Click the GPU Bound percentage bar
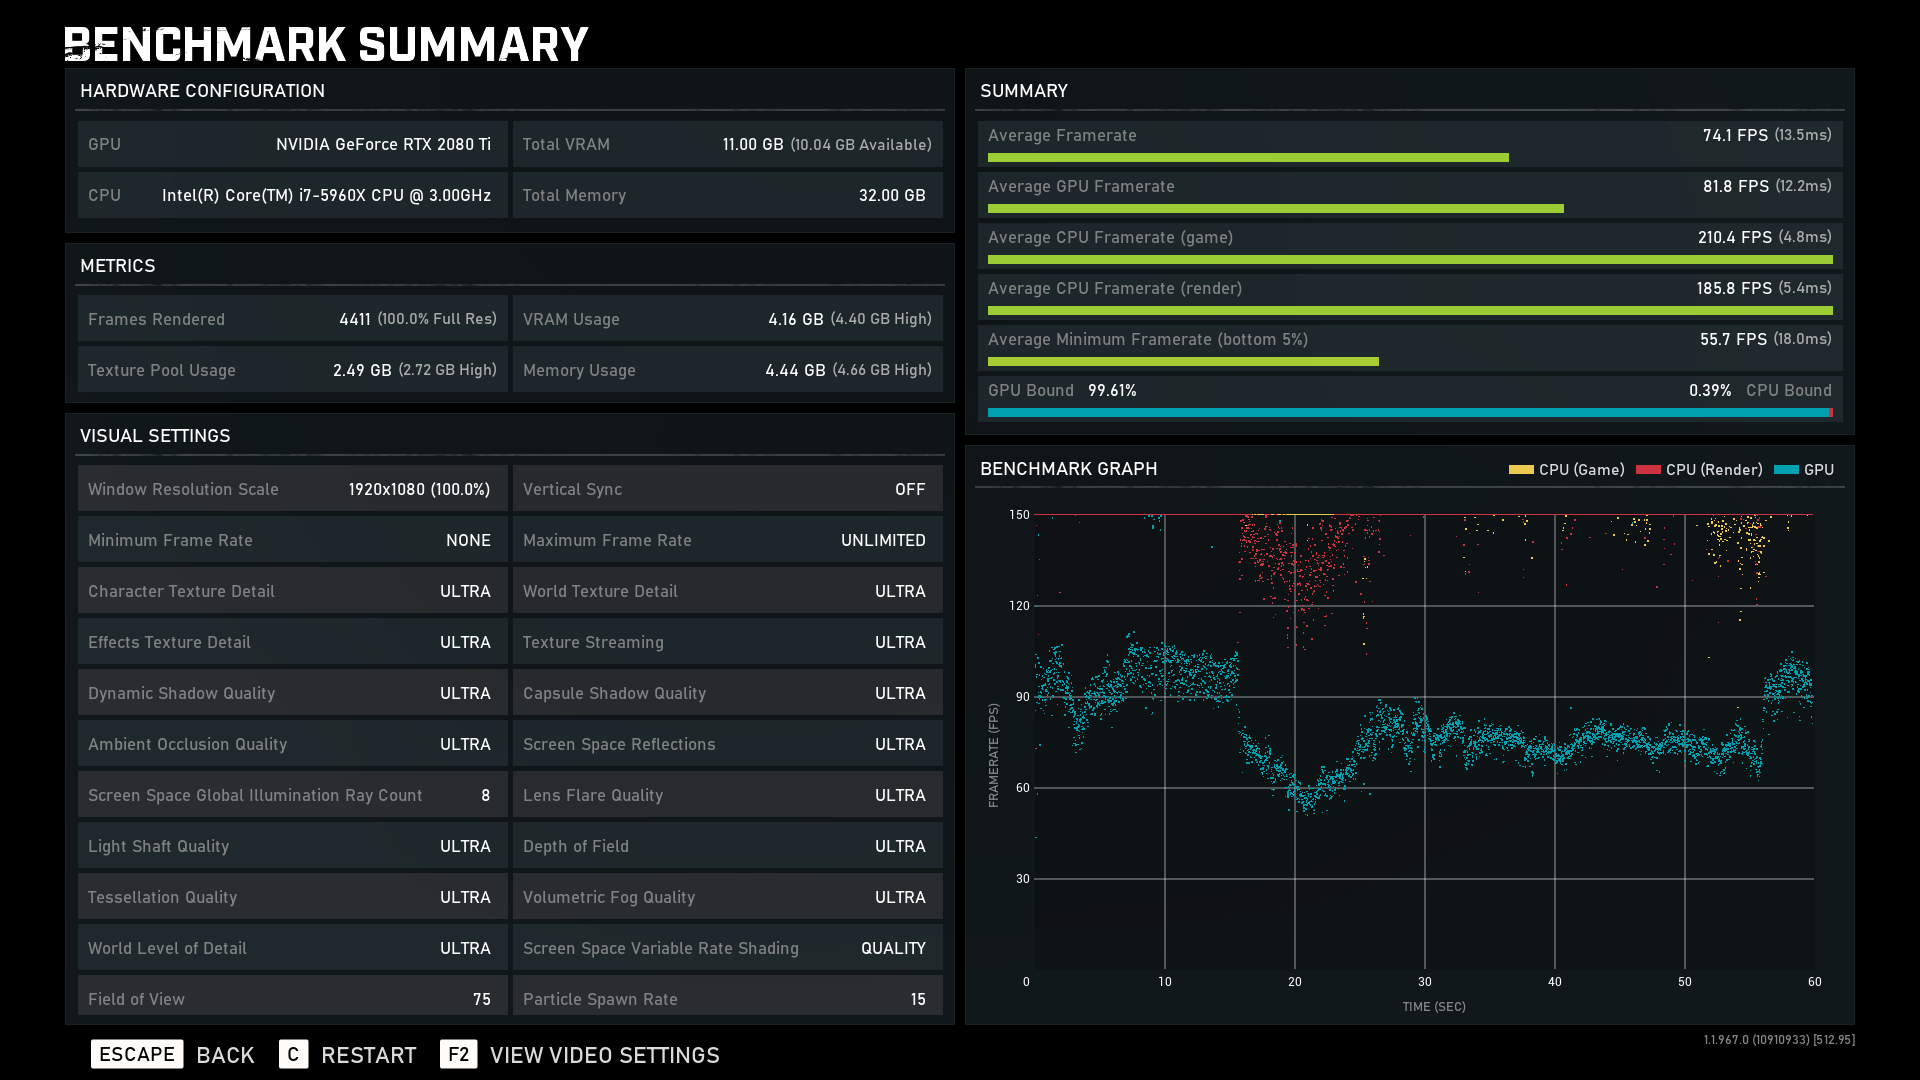Image resolution: width=1920 pixels, height=1080 pixels. 1408,412
